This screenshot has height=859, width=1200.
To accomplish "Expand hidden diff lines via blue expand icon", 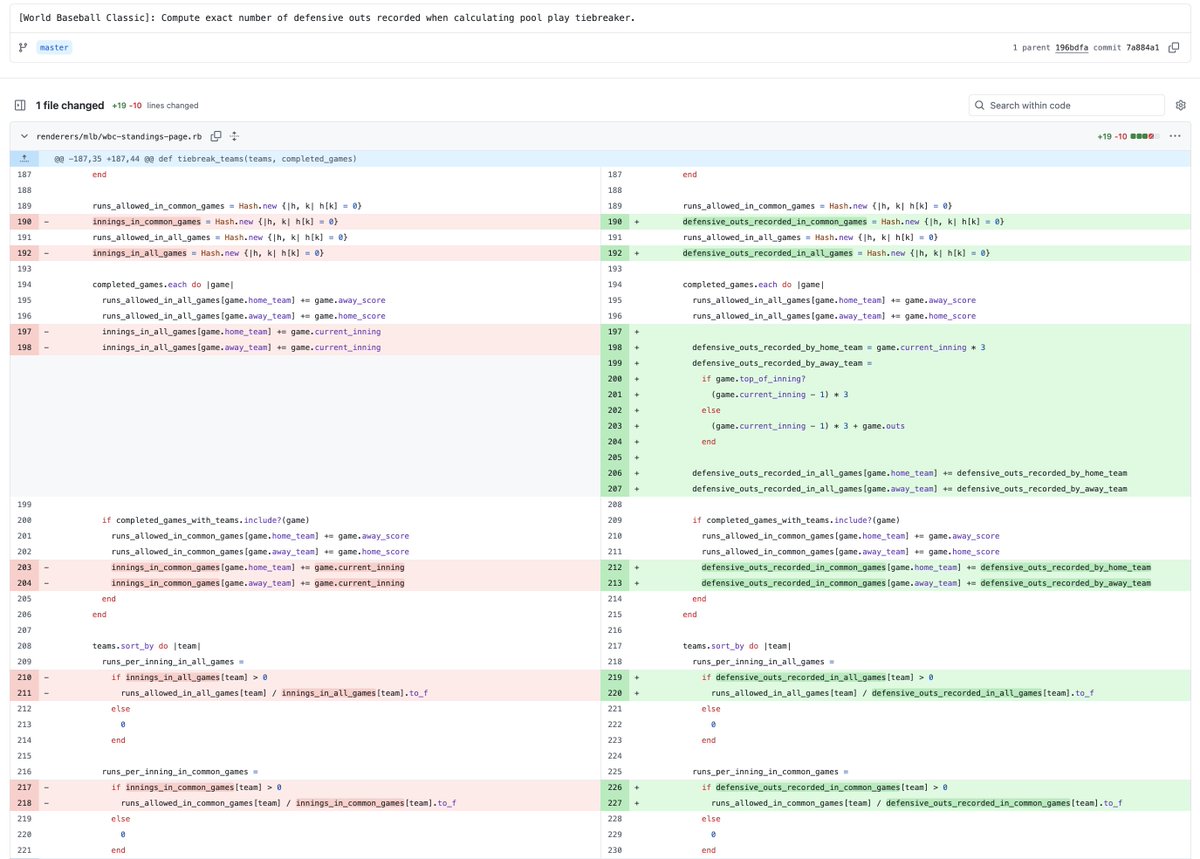I will point(24,158).
